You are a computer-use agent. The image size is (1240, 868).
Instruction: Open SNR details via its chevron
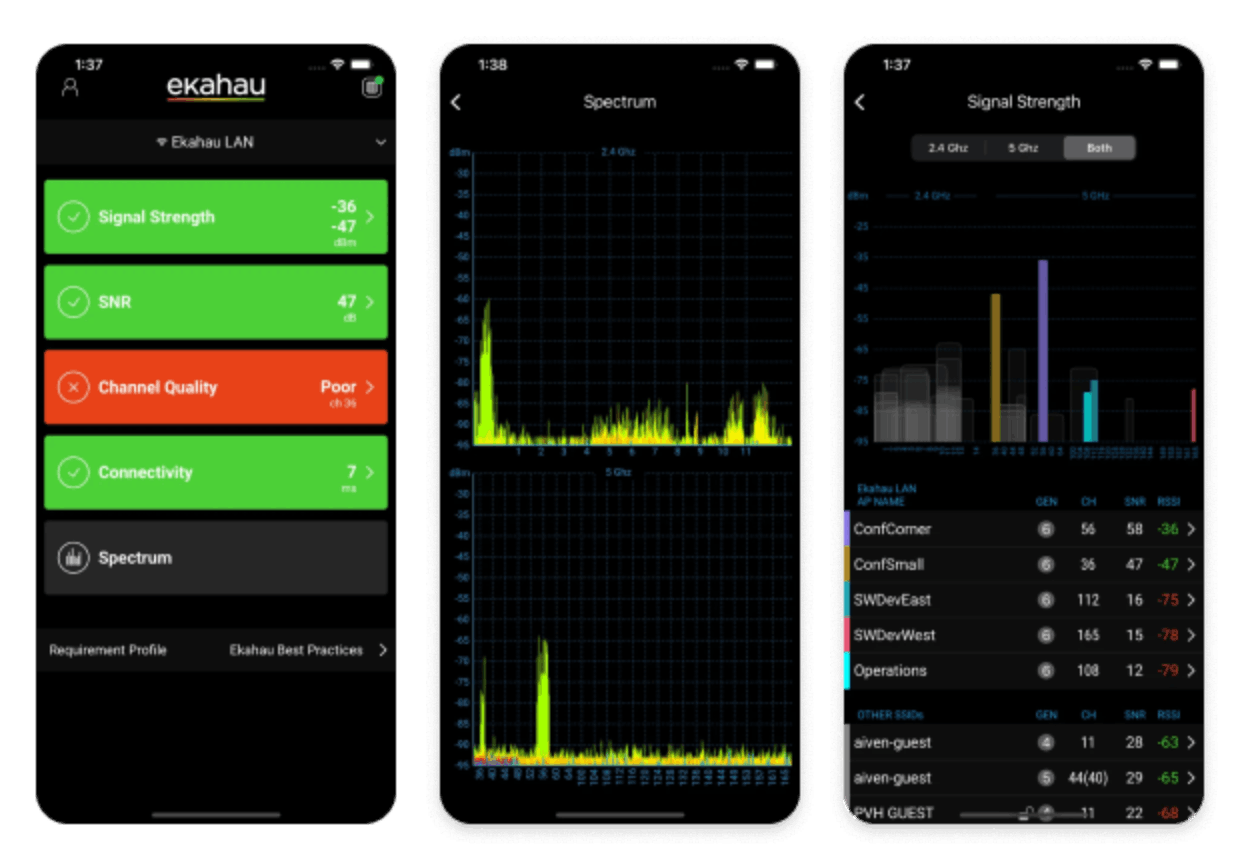[370, 302]
